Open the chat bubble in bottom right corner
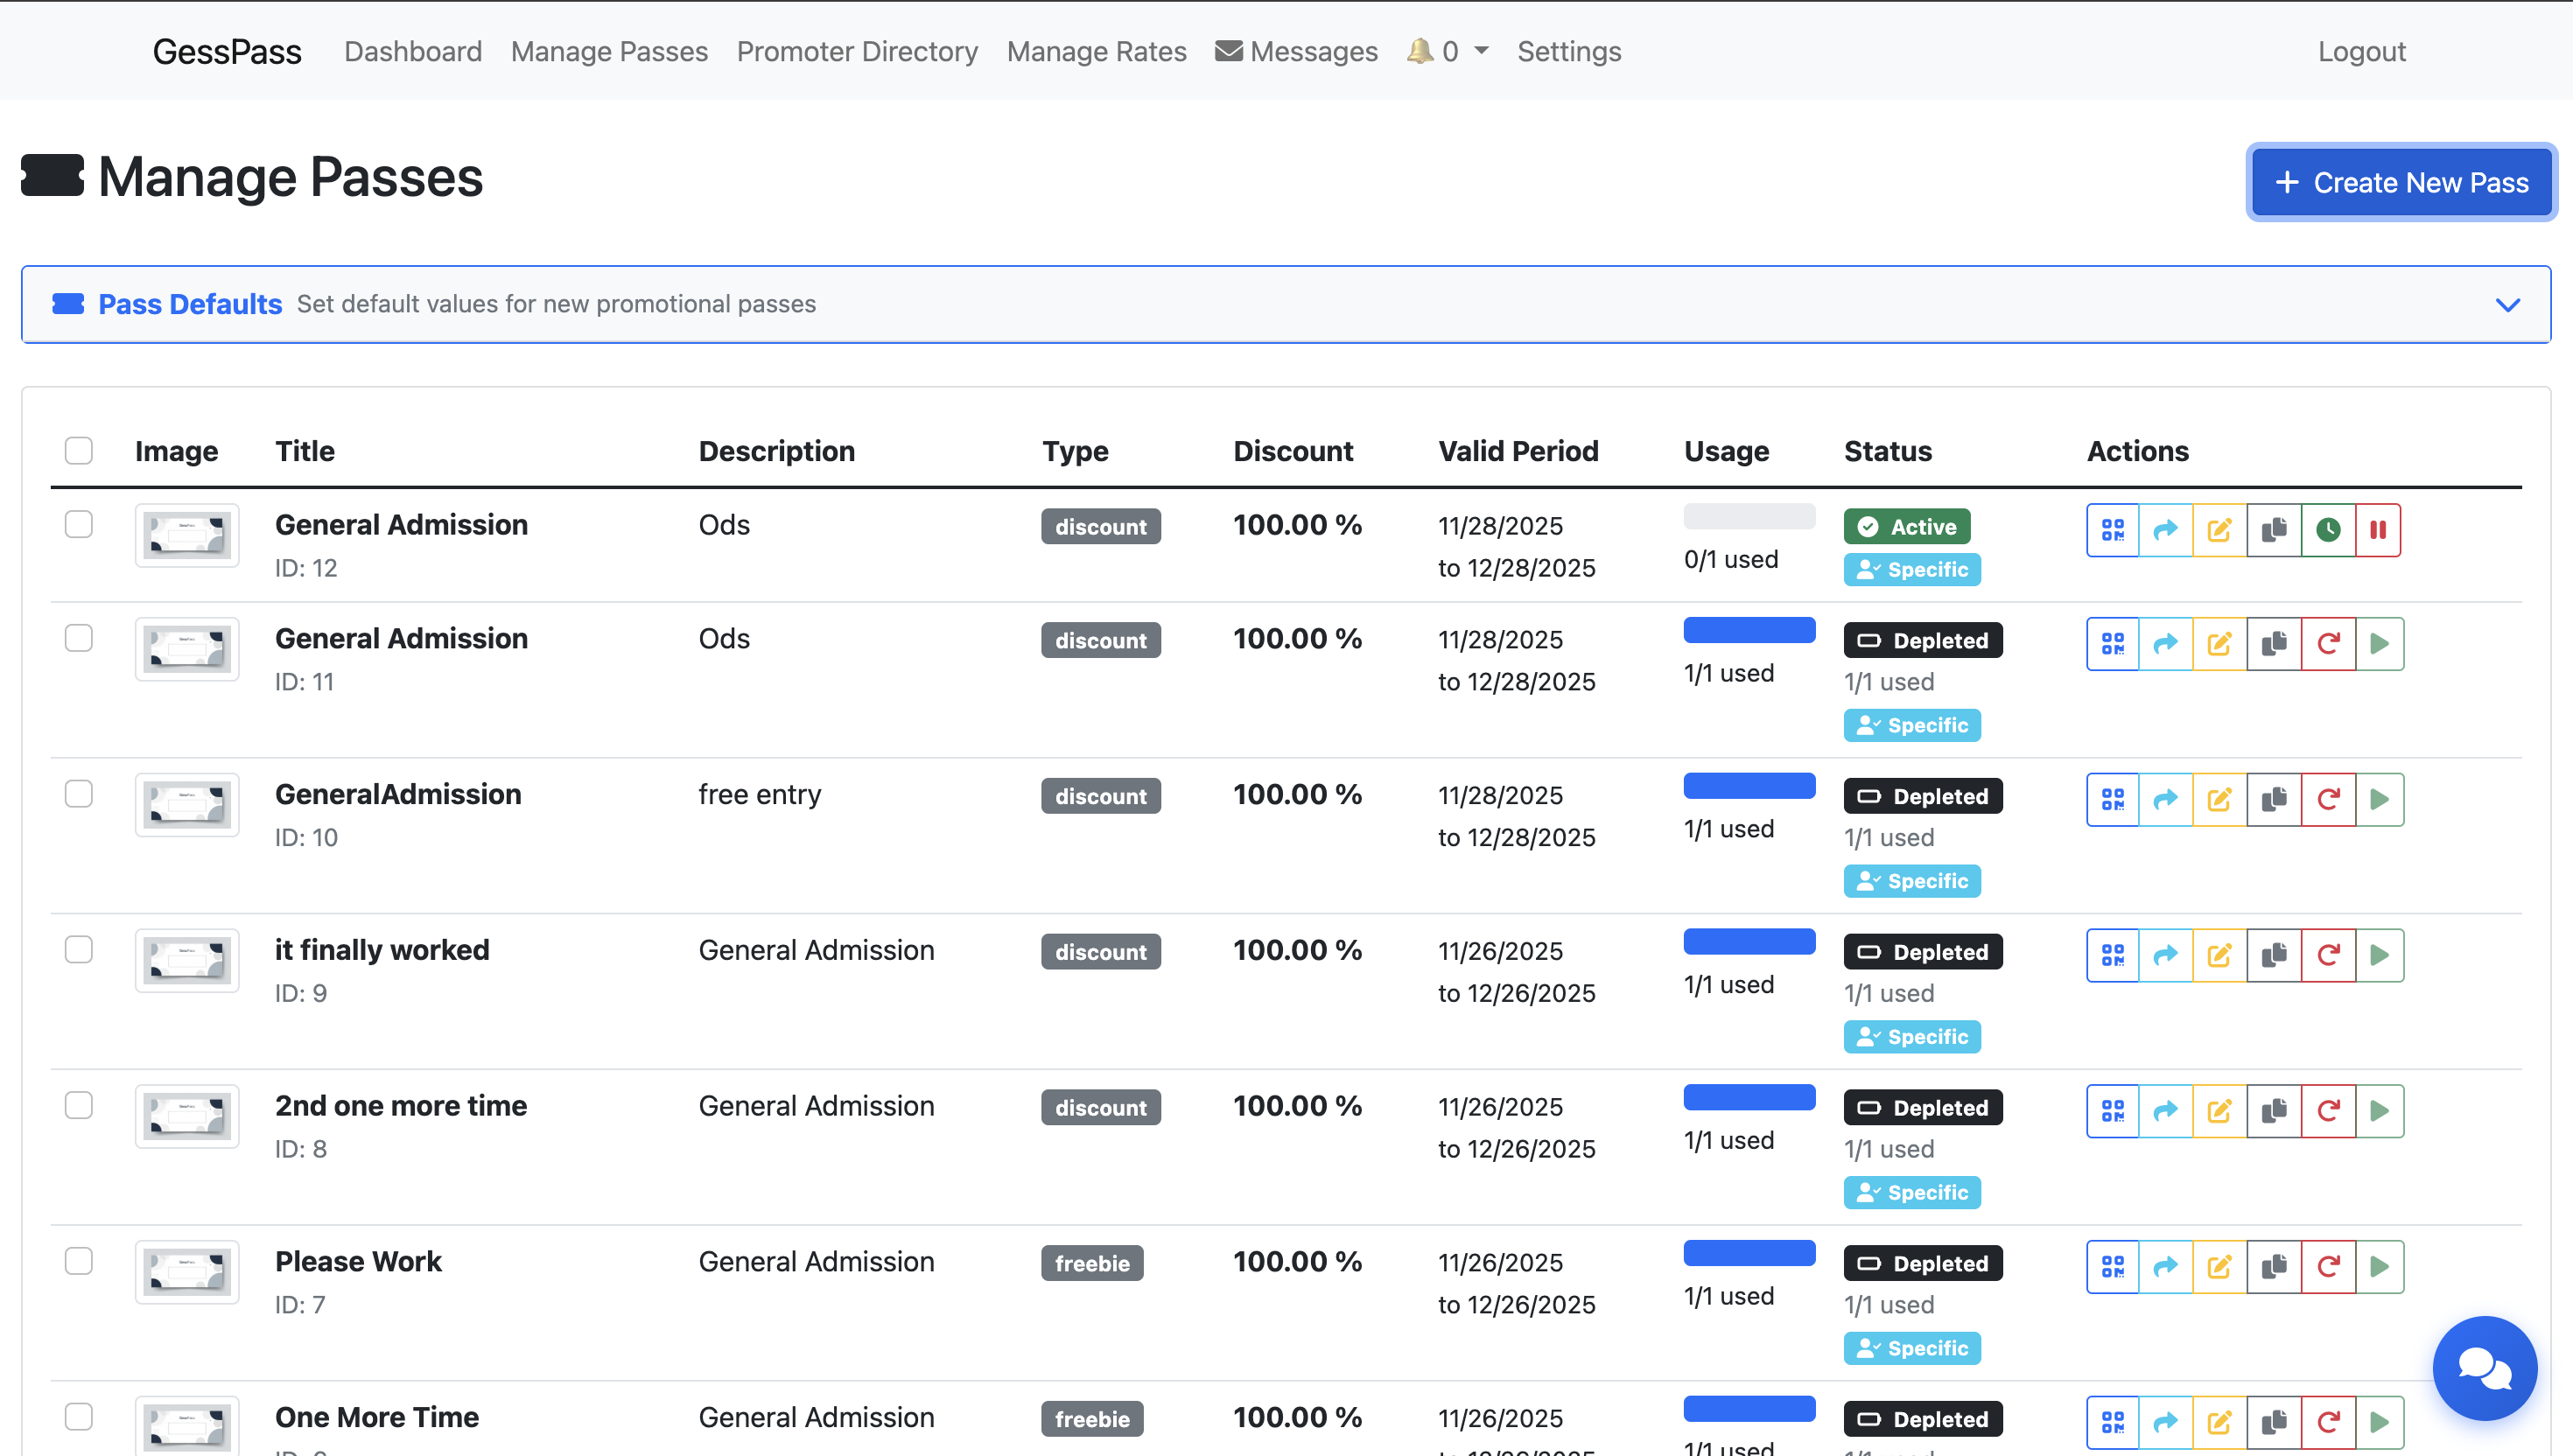Screen dimensions: 2573x1456 2485,1368
